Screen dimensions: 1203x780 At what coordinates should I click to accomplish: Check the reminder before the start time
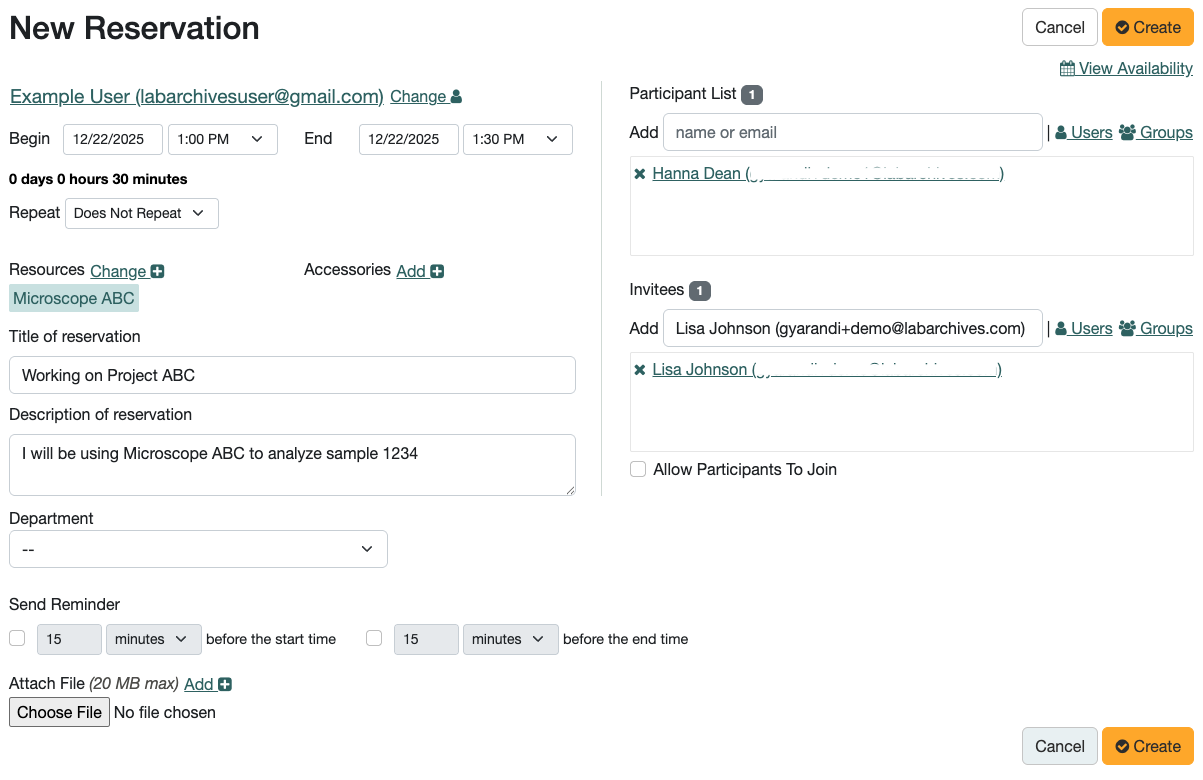tap(17, 639)
